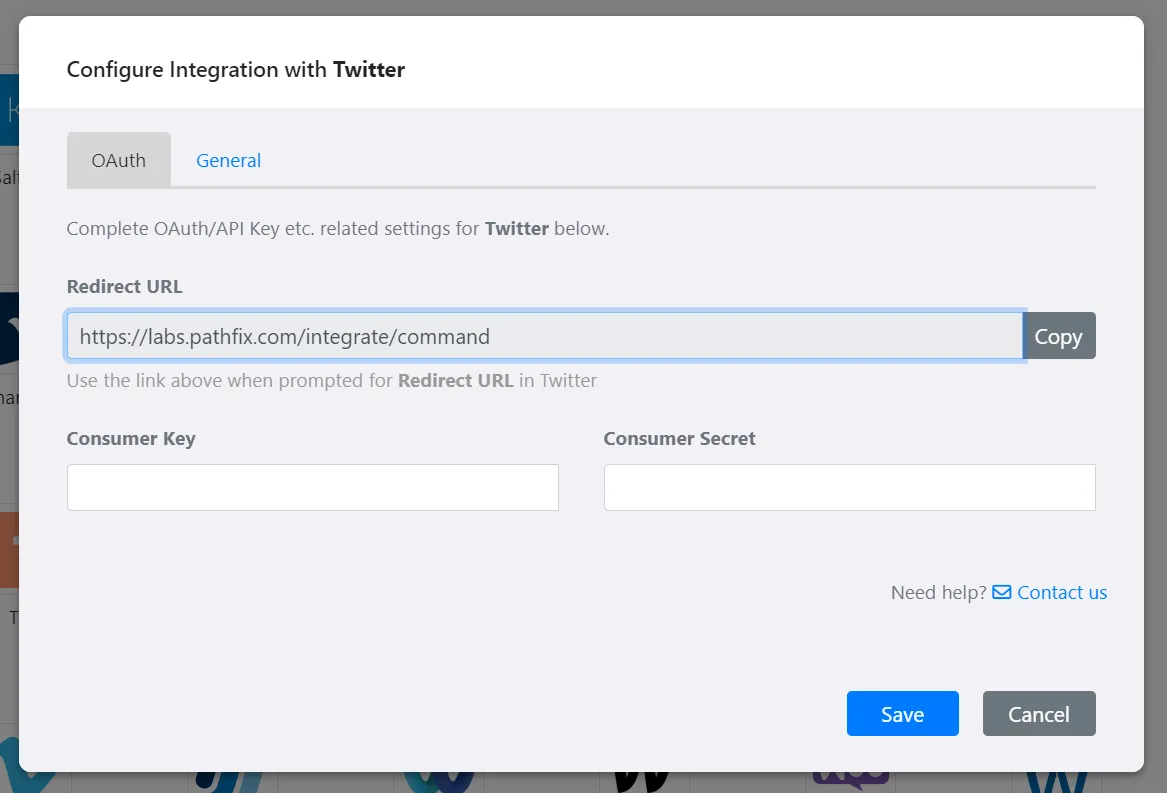This screenshot has width=1167, height=793.
Task: Click the "Redirect URL" field label
Action: (x=124, y=287)
